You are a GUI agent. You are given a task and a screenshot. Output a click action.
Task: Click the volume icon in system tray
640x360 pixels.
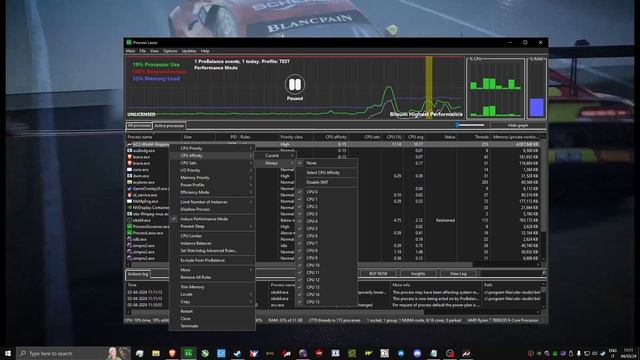pos(595,353)
